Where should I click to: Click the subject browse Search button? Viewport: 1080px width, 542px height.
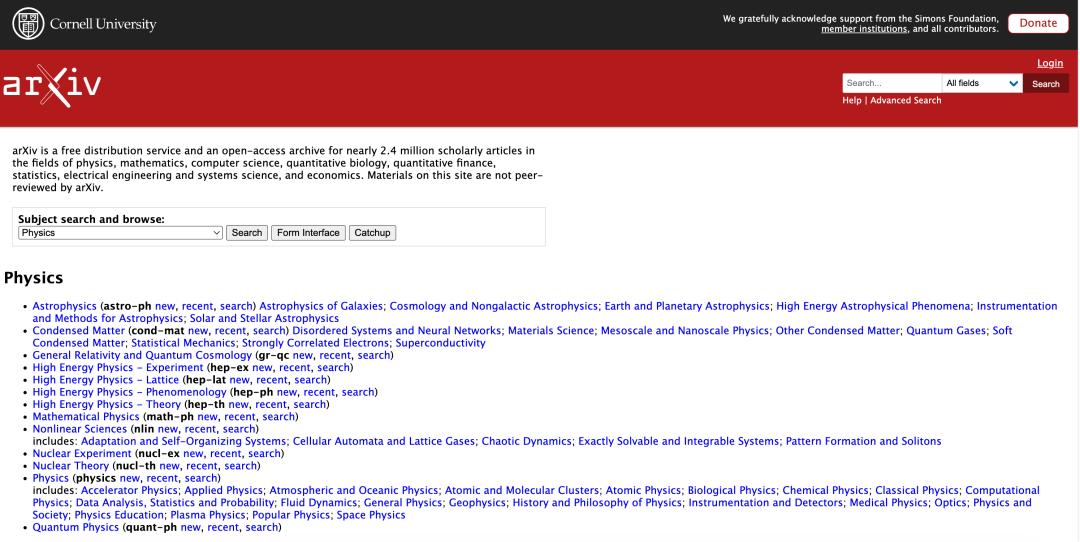pos(247,233)
